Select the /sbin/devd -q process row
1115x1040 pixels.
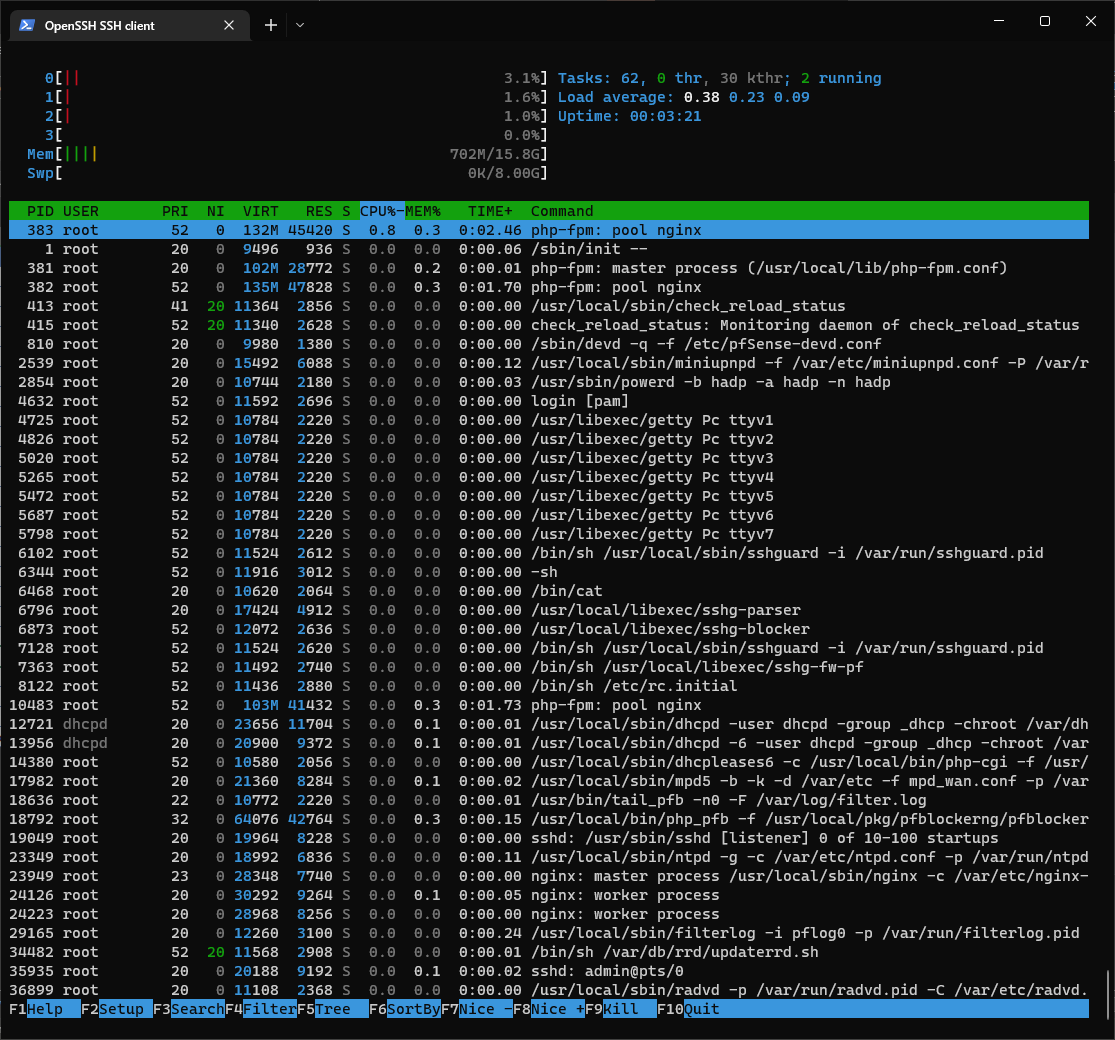(x=548, y=344)
